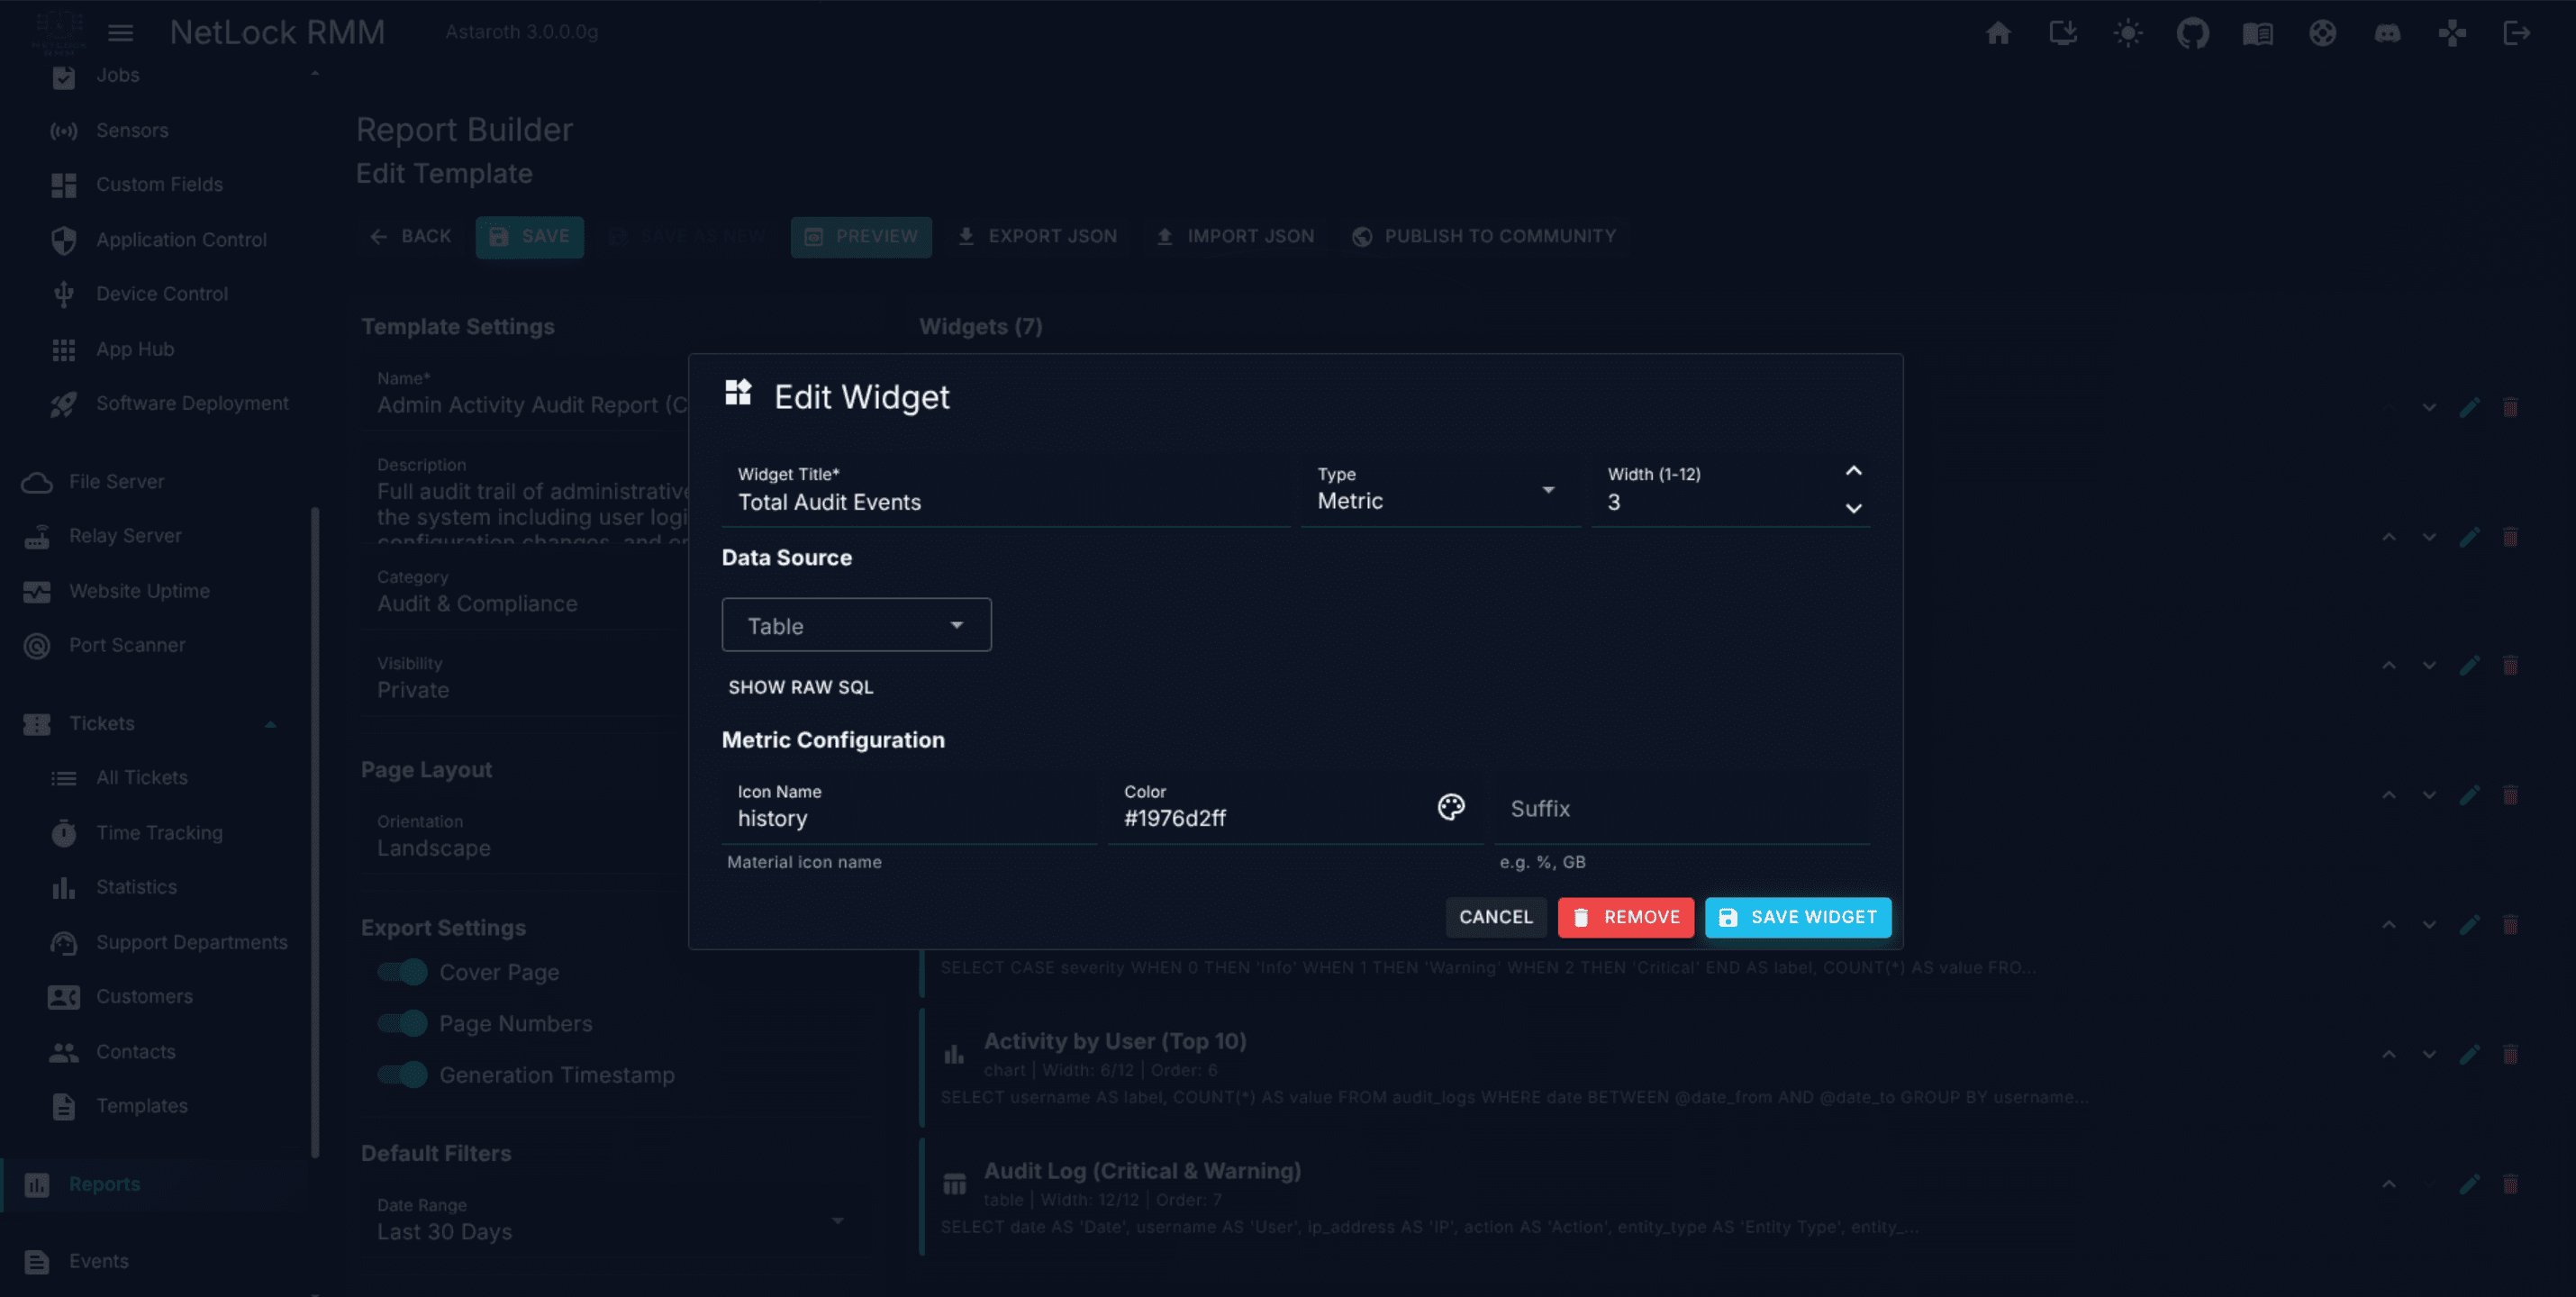Toggle the Page Numbers switch
This screenshot has height=1297, width=2576.
[402, 1023]
